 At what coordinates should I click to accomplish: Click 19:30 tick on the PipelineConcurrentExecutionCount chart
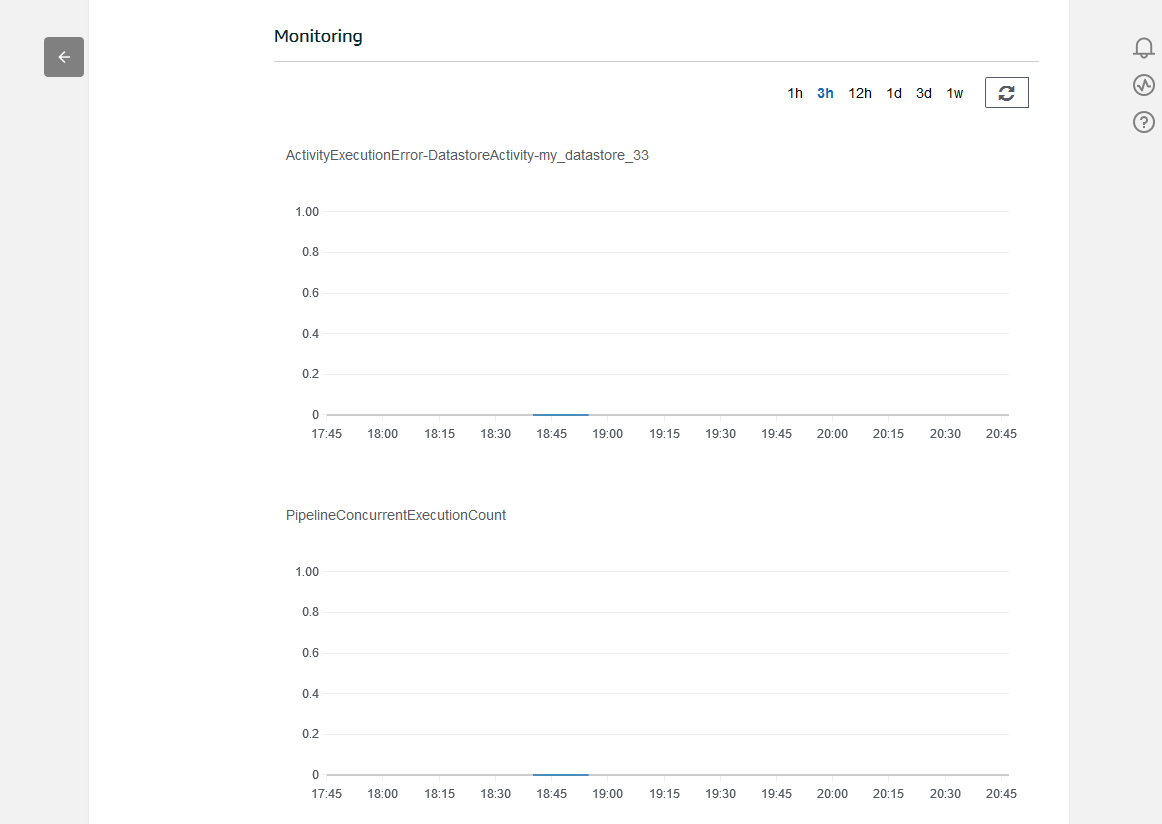pyautogui.click(x=721, y=794)
